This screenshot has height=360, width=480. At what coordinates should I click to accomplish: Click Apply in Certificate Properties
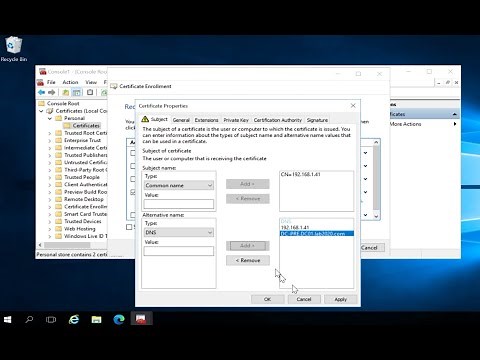point(340,299)
